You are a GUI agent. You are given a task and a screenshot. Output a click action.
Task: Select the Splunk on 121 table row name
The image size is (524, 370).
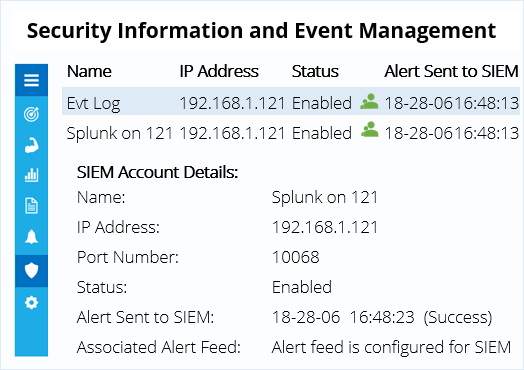point(119,133)
